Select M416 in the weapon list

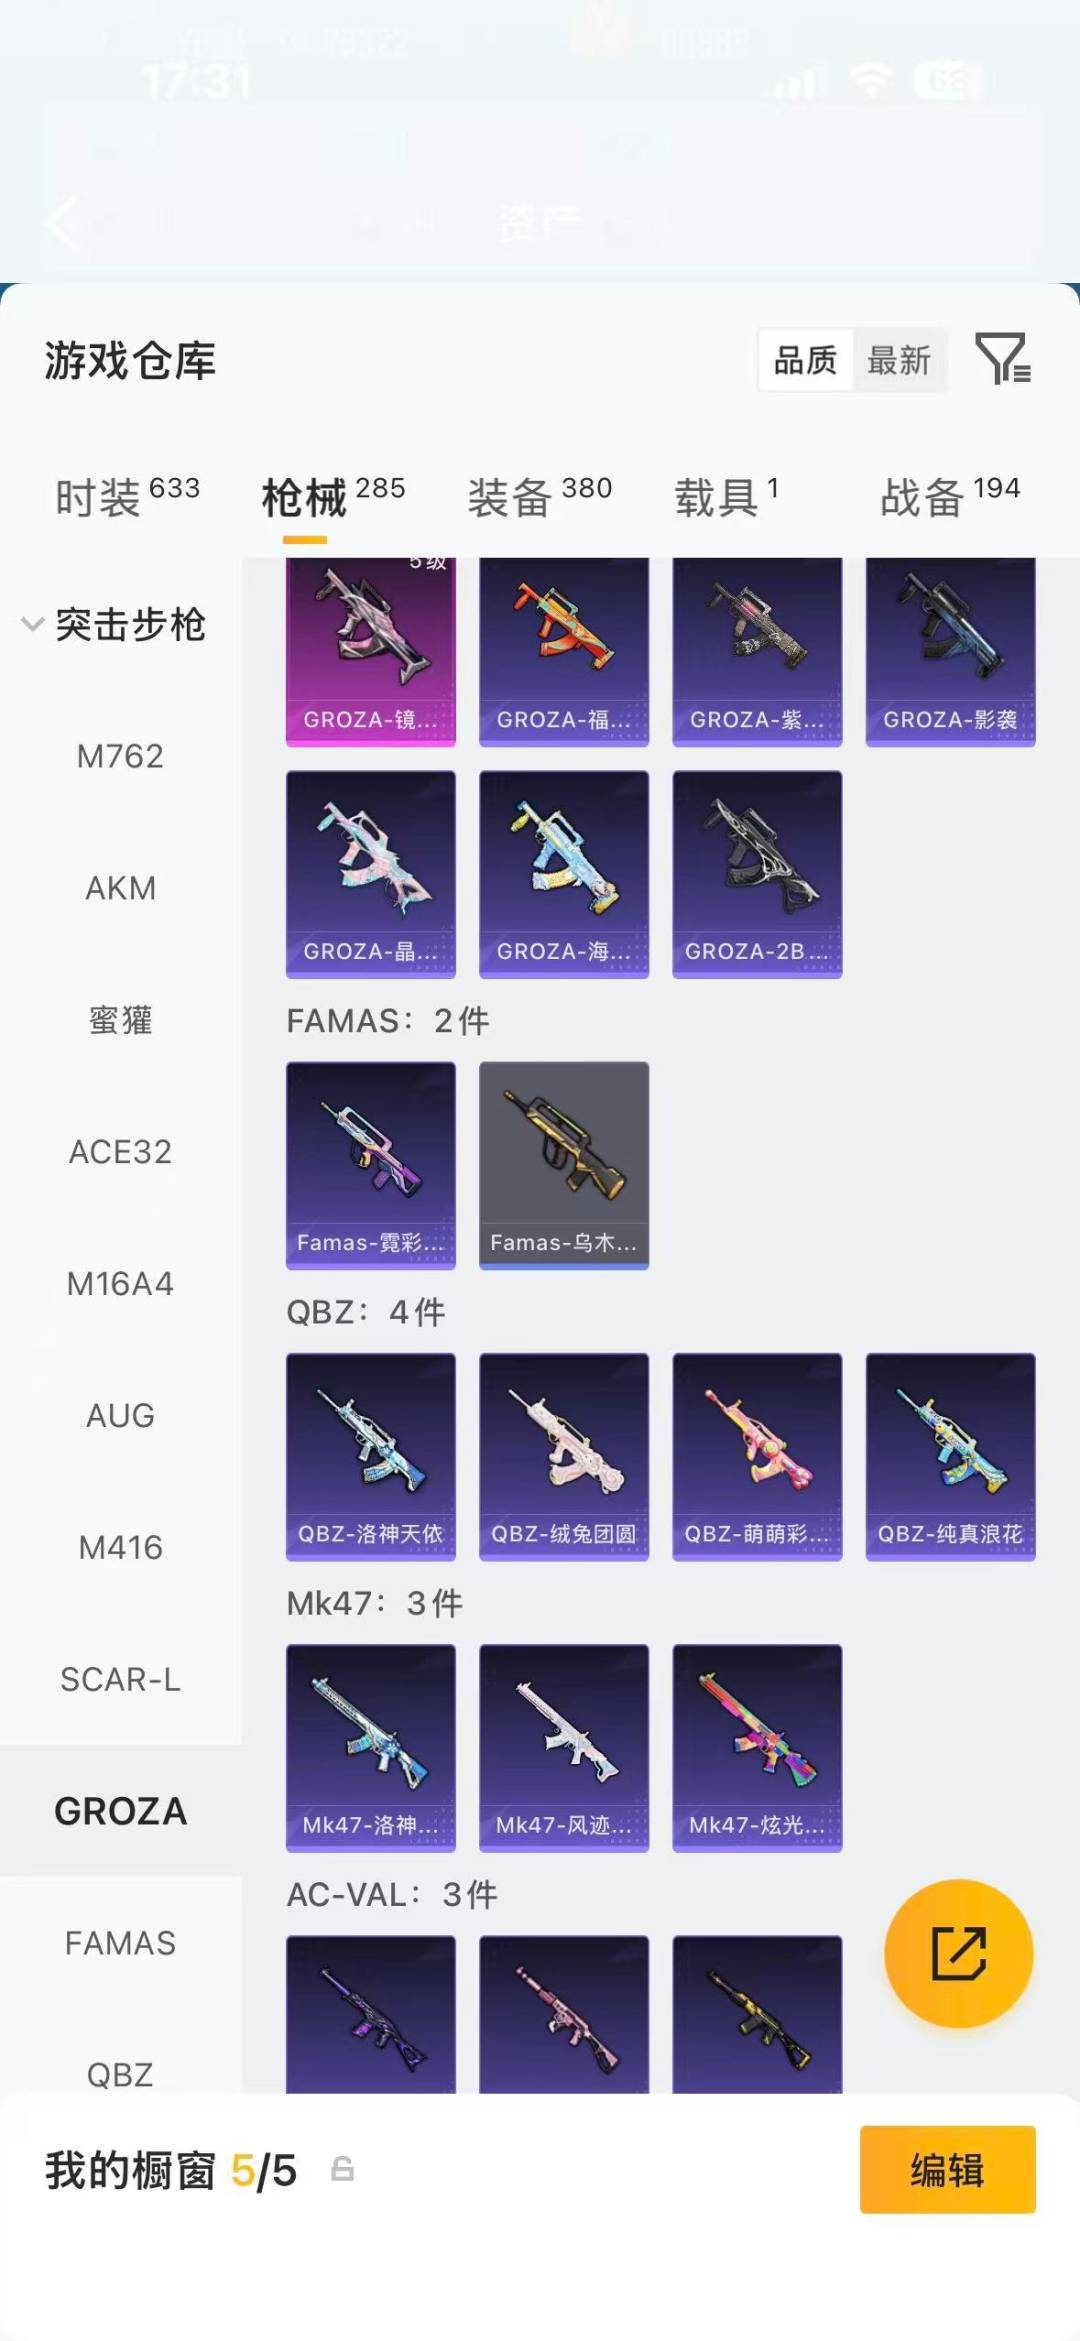tap(120, 1547)
